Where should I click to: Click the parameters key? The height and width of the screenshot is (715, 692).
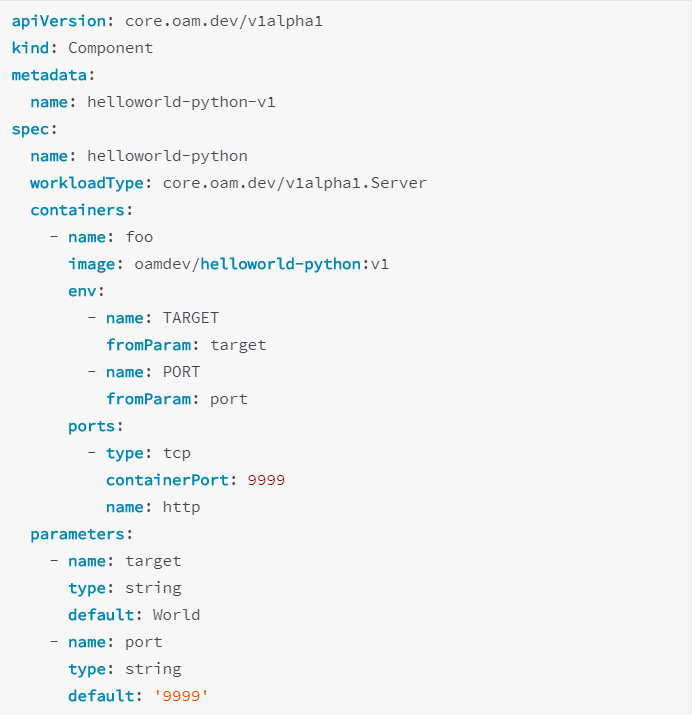(77, 534)
